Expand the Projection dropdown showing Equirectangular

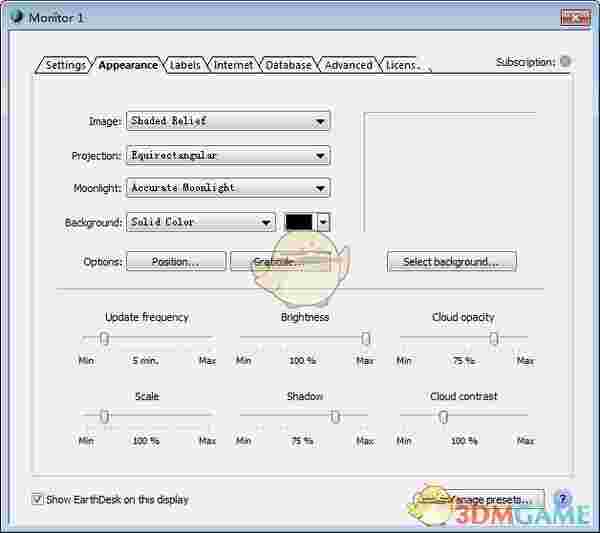pos(228,155)
